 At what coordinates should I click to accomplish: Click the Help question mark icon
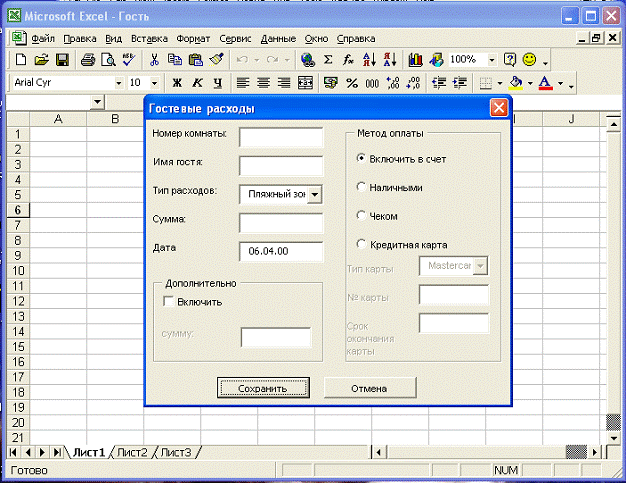click(x=510, y=60)
